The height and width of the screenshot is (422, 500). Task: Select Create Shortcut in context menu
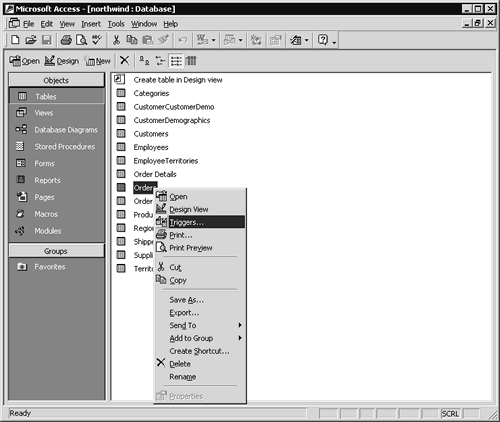(200, 351)
